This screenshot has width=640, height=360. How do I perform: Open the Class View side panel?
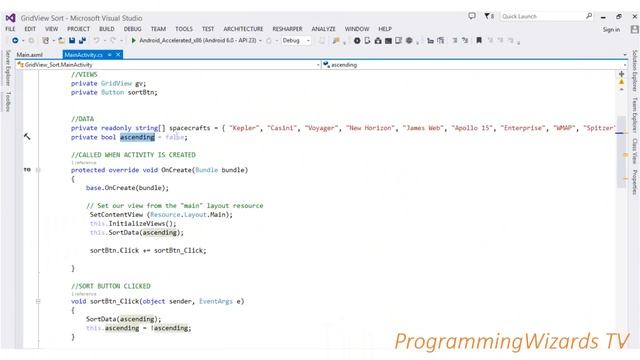[635, 151]
